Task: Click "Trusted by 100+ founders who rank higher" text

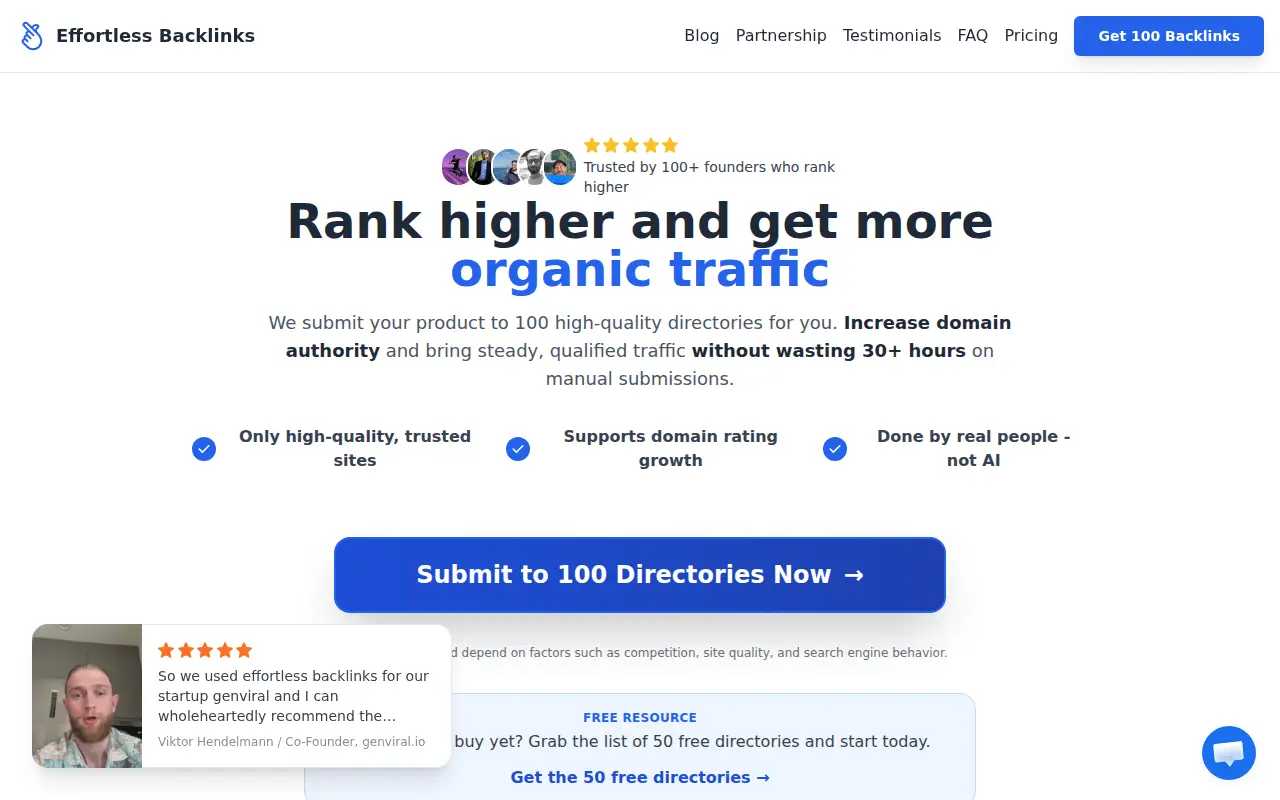Action: click(x=710, y=177)
